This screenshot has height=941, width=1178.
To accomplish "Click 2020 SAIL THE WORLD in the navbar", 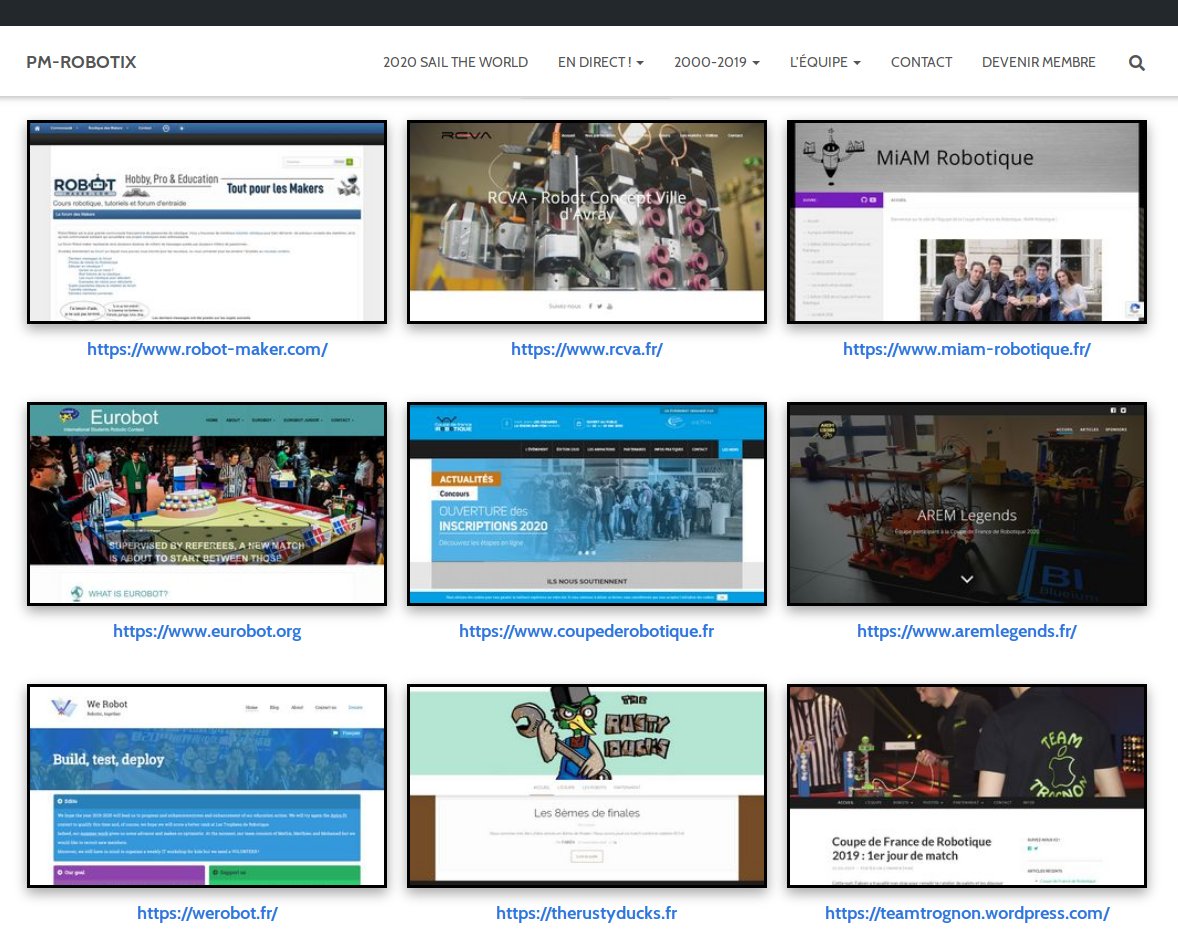I will [x=455, y=62].
